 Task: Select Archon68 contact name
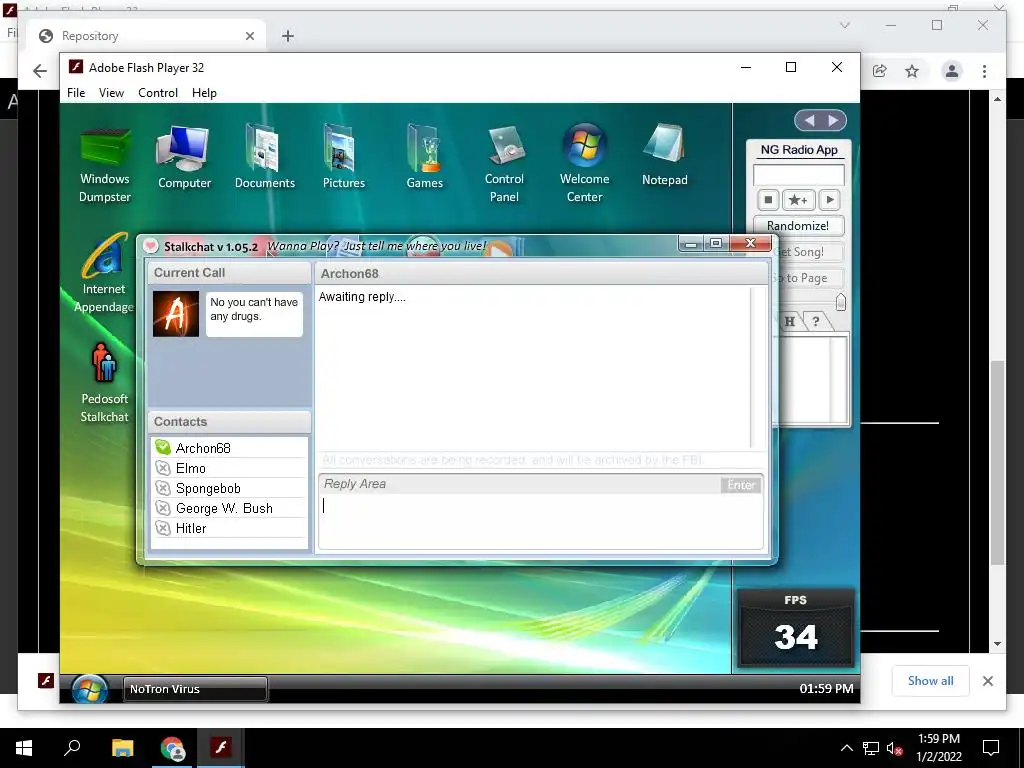pos(203,448)
